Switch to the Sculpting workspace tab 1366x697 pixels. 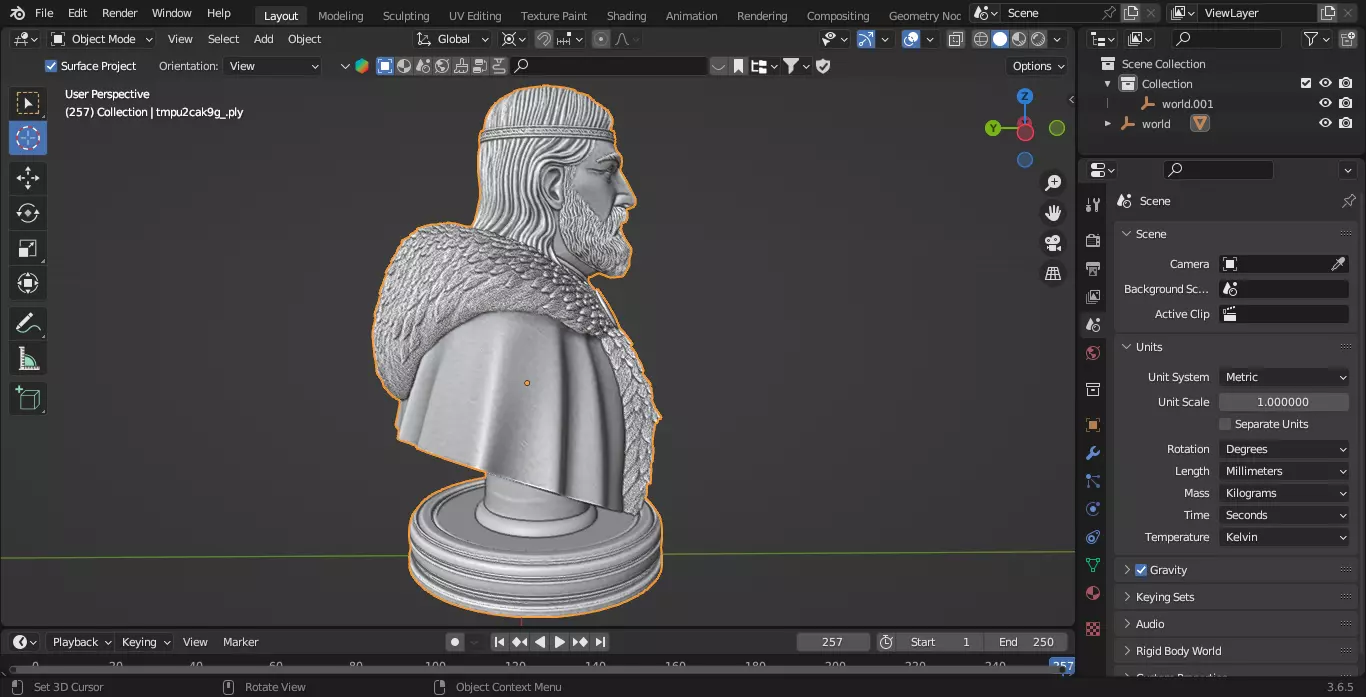point(406,16)
